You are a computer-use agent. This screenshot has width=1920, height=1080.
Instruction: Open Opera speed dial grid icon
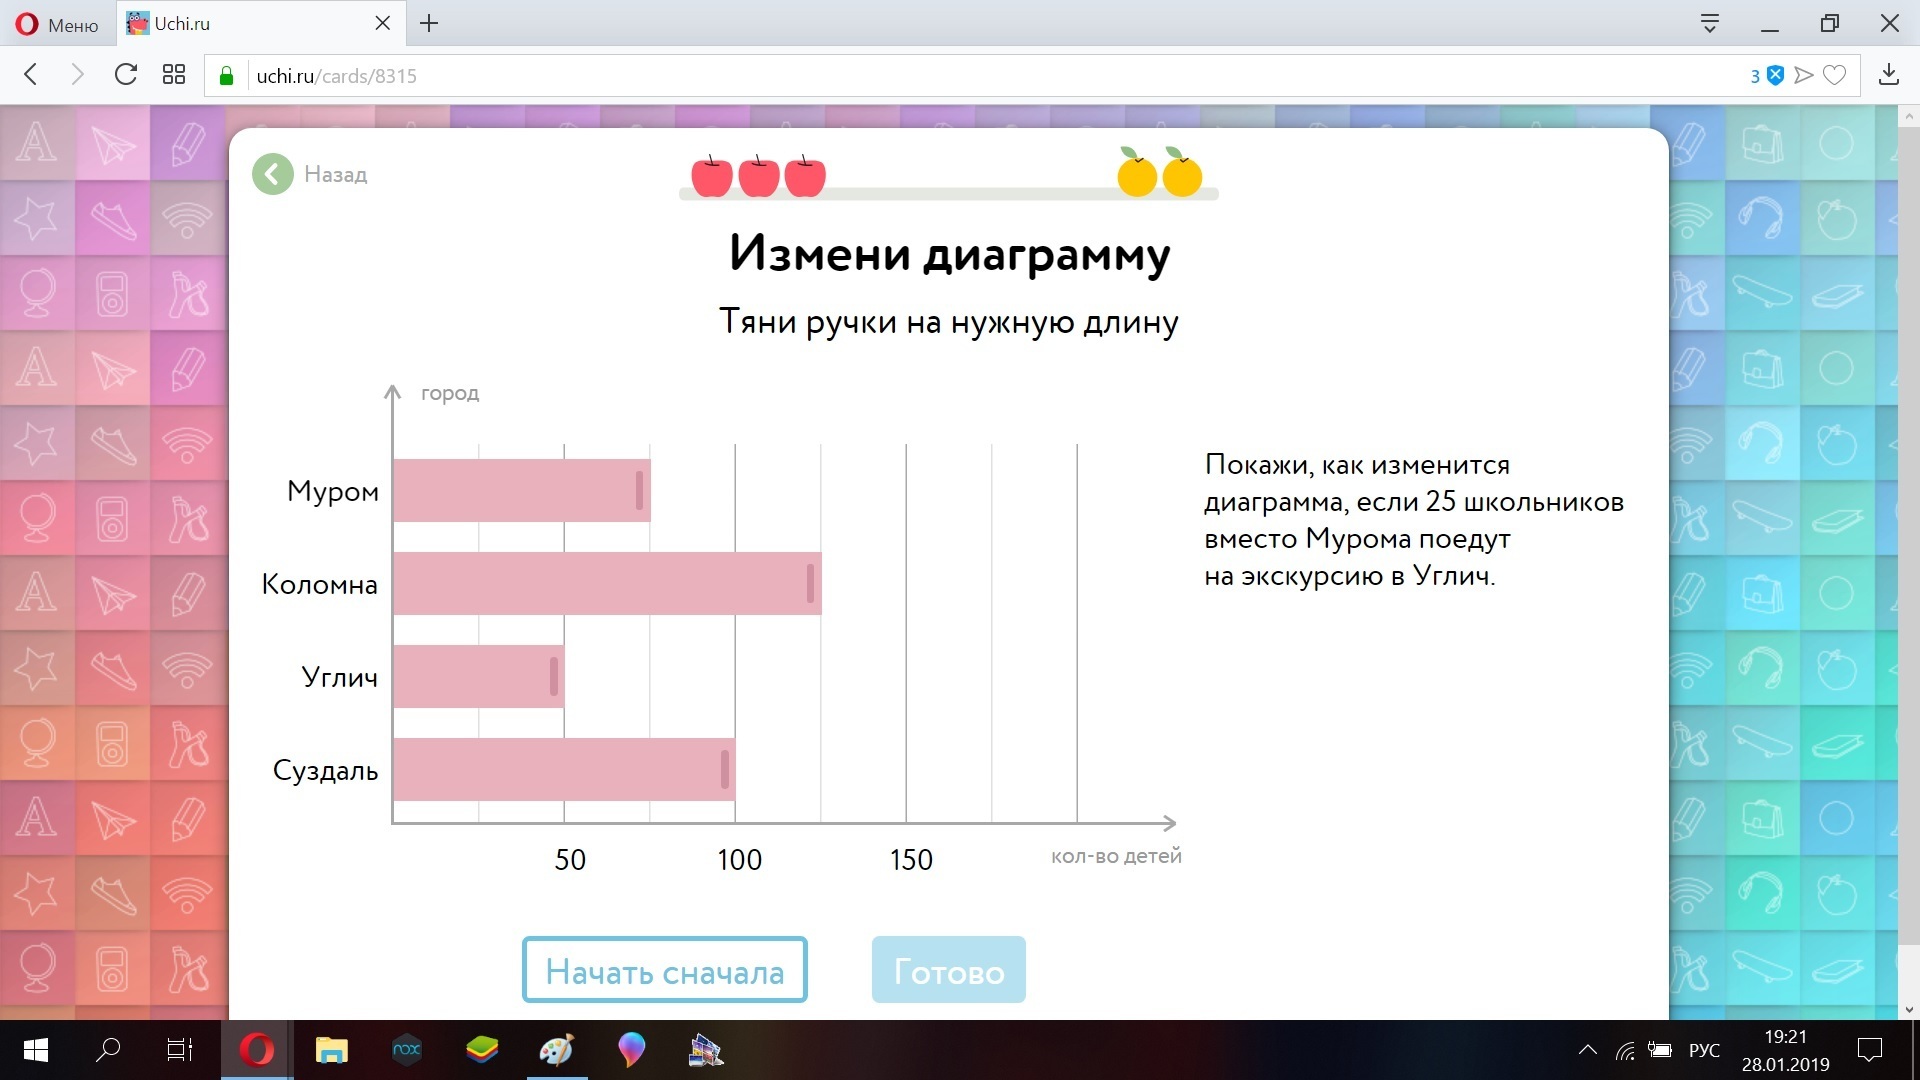pyautogui.click(x=174, y=75)
